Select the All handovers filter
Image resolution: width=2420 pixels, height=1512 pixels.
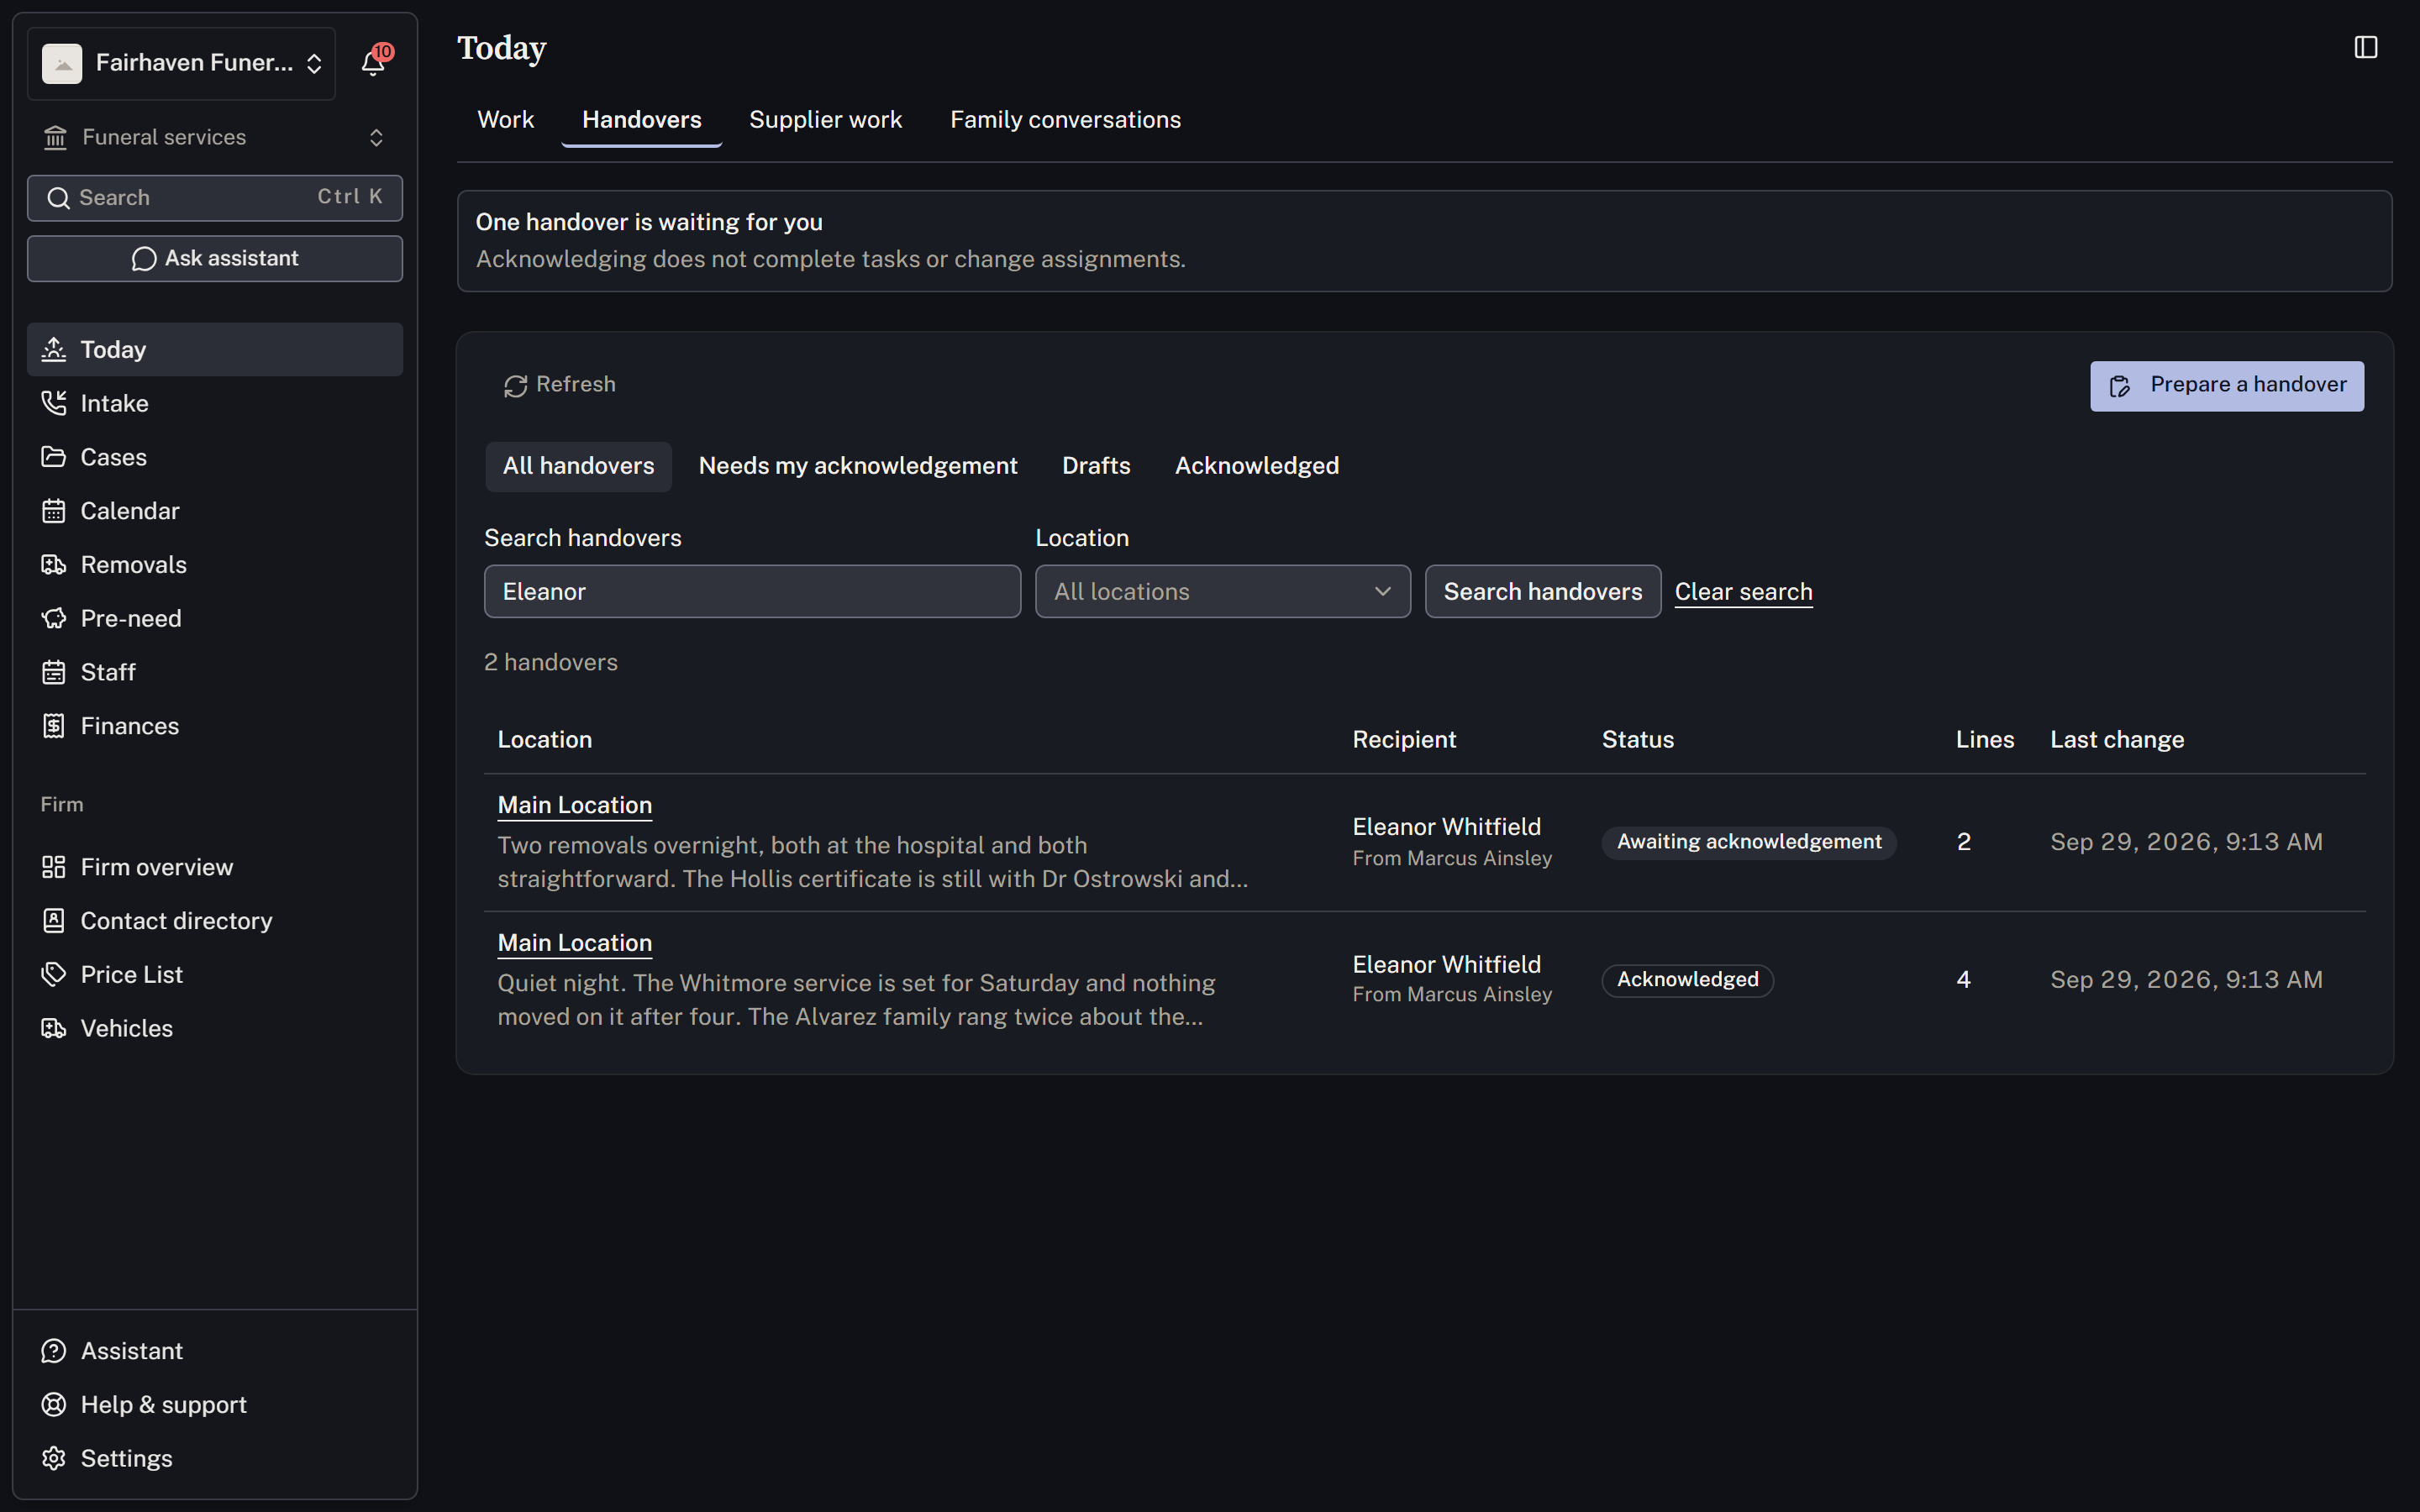[x=578, y=466]
